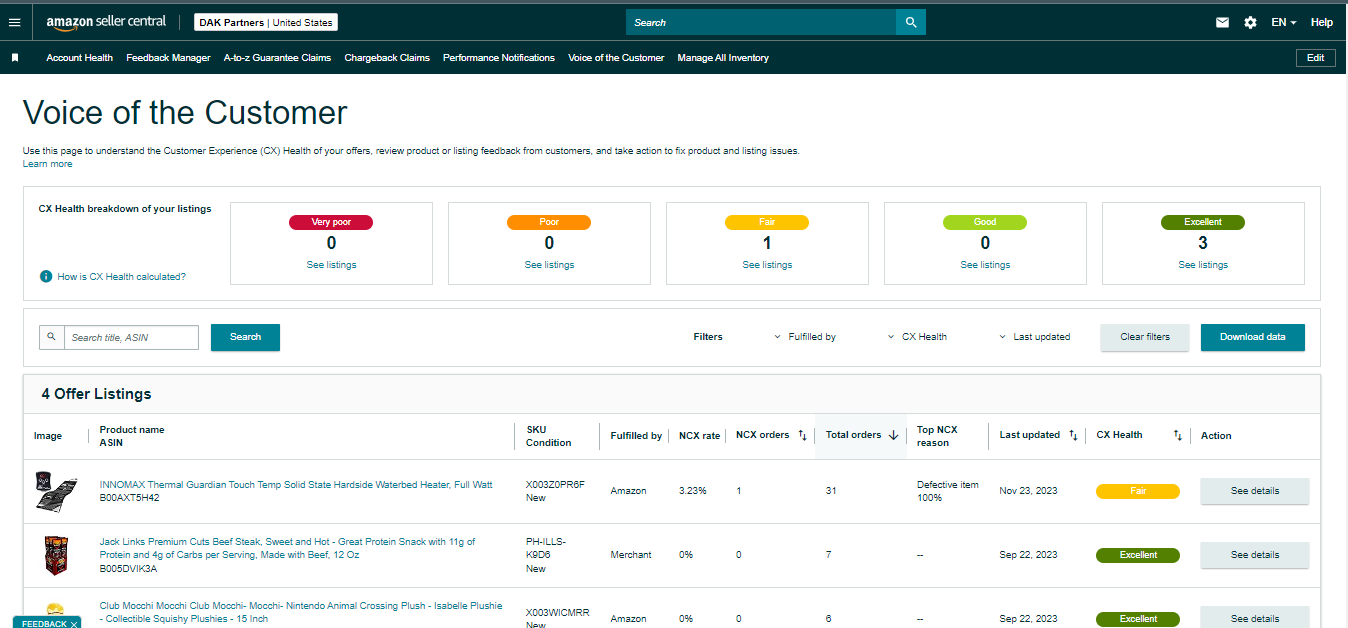Click the magnifier icon in listing search box
1348x628 pixels.
tap(51, 337)
